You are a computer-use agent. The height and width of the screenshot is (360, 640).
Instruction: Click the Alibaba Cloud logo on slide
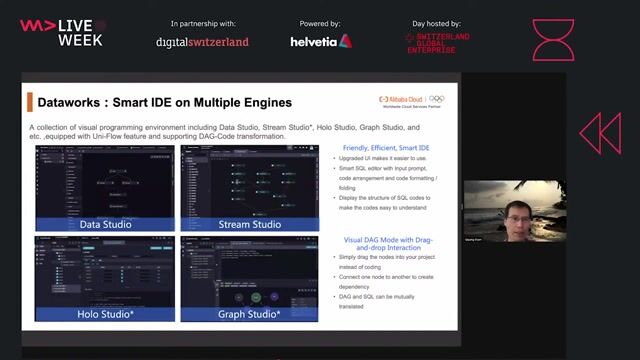point(400,99)
